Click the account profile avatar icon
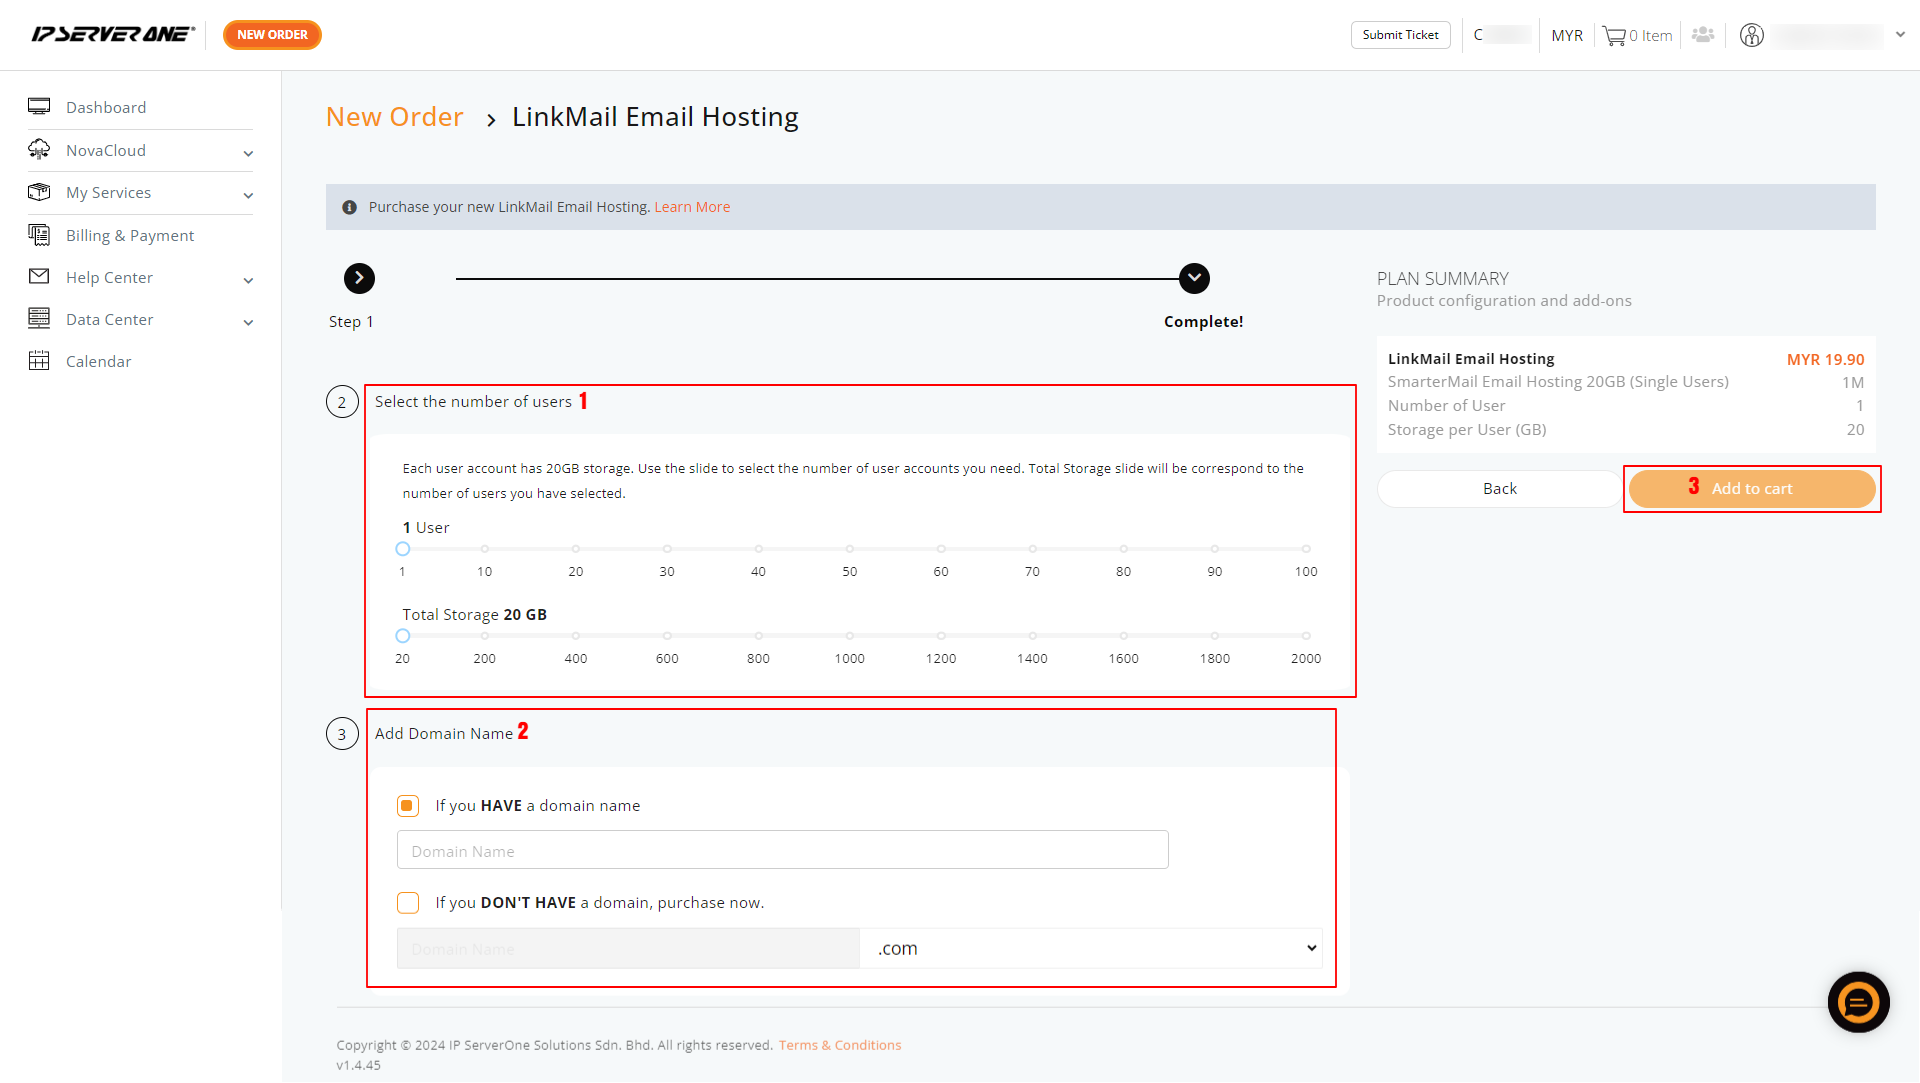 (1752, 35)
